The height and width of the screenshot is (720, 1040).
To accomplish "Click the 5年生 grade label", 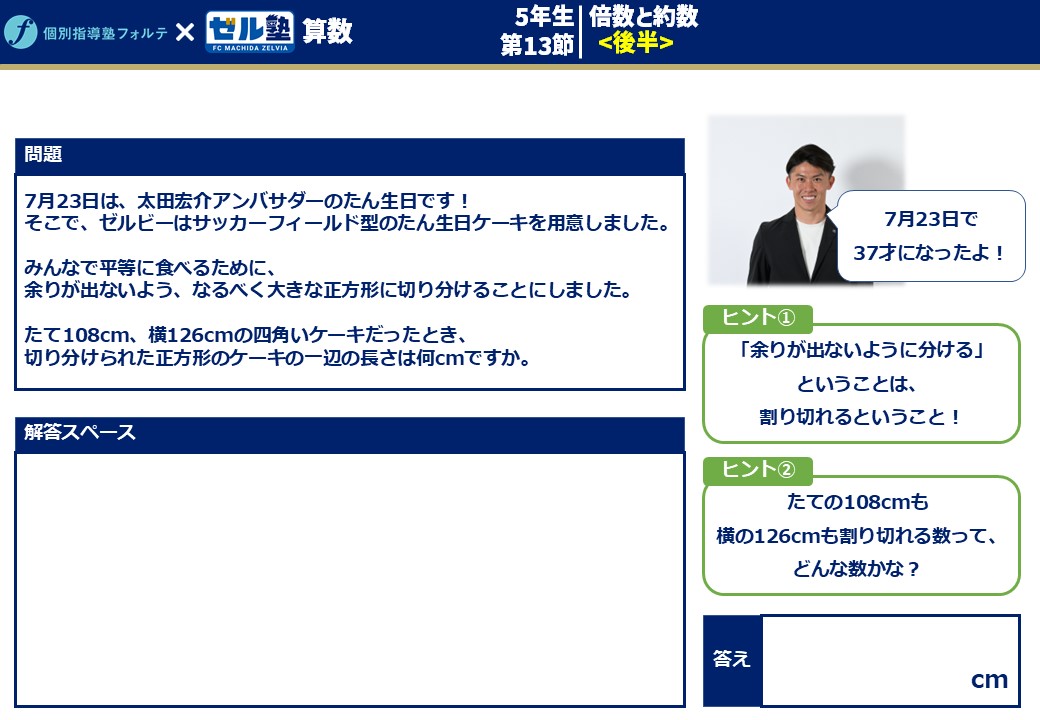I will pos(544,16).
